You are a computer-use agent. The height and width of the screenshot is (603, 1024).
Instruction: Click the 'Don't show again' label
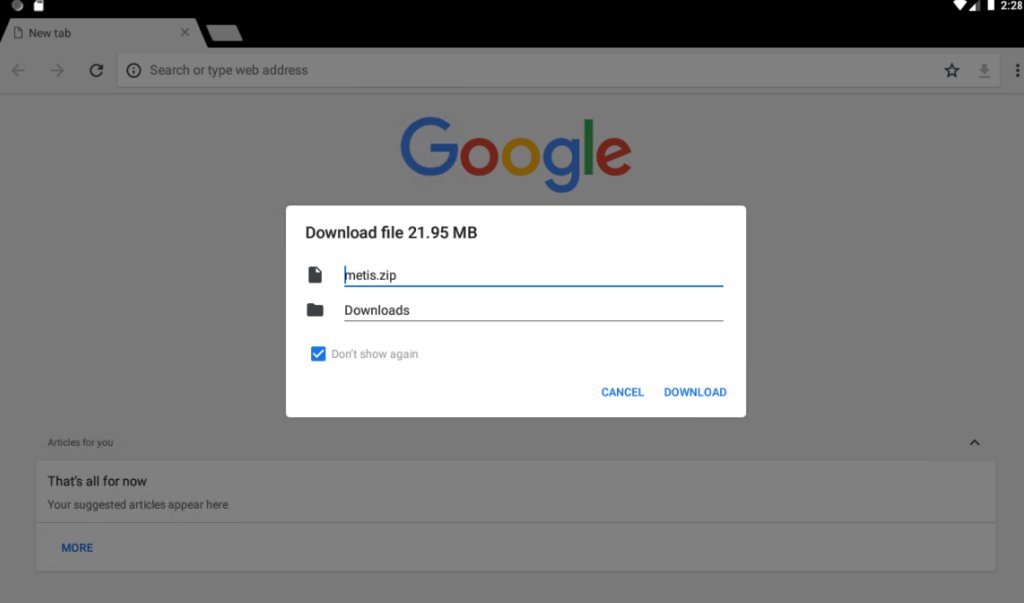pos(374,354)
